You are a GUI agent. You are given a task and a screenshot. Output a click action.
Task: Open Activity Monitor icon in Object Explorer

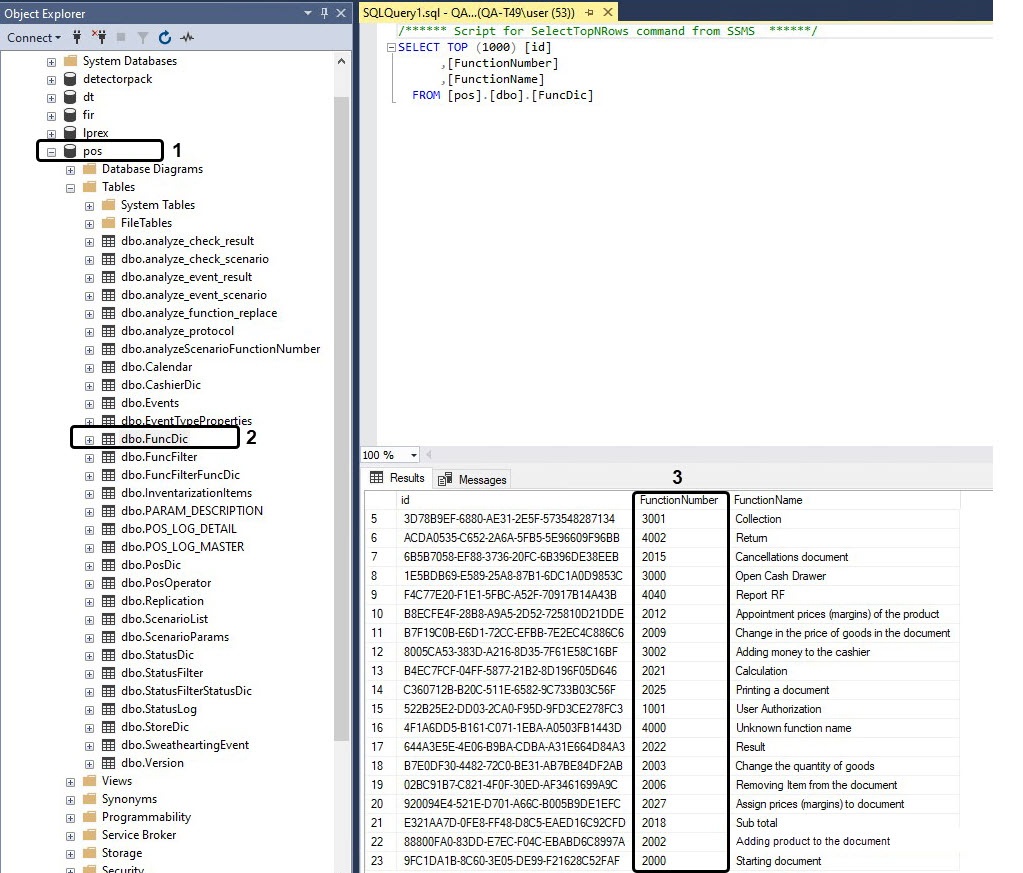tap(187, 38)
